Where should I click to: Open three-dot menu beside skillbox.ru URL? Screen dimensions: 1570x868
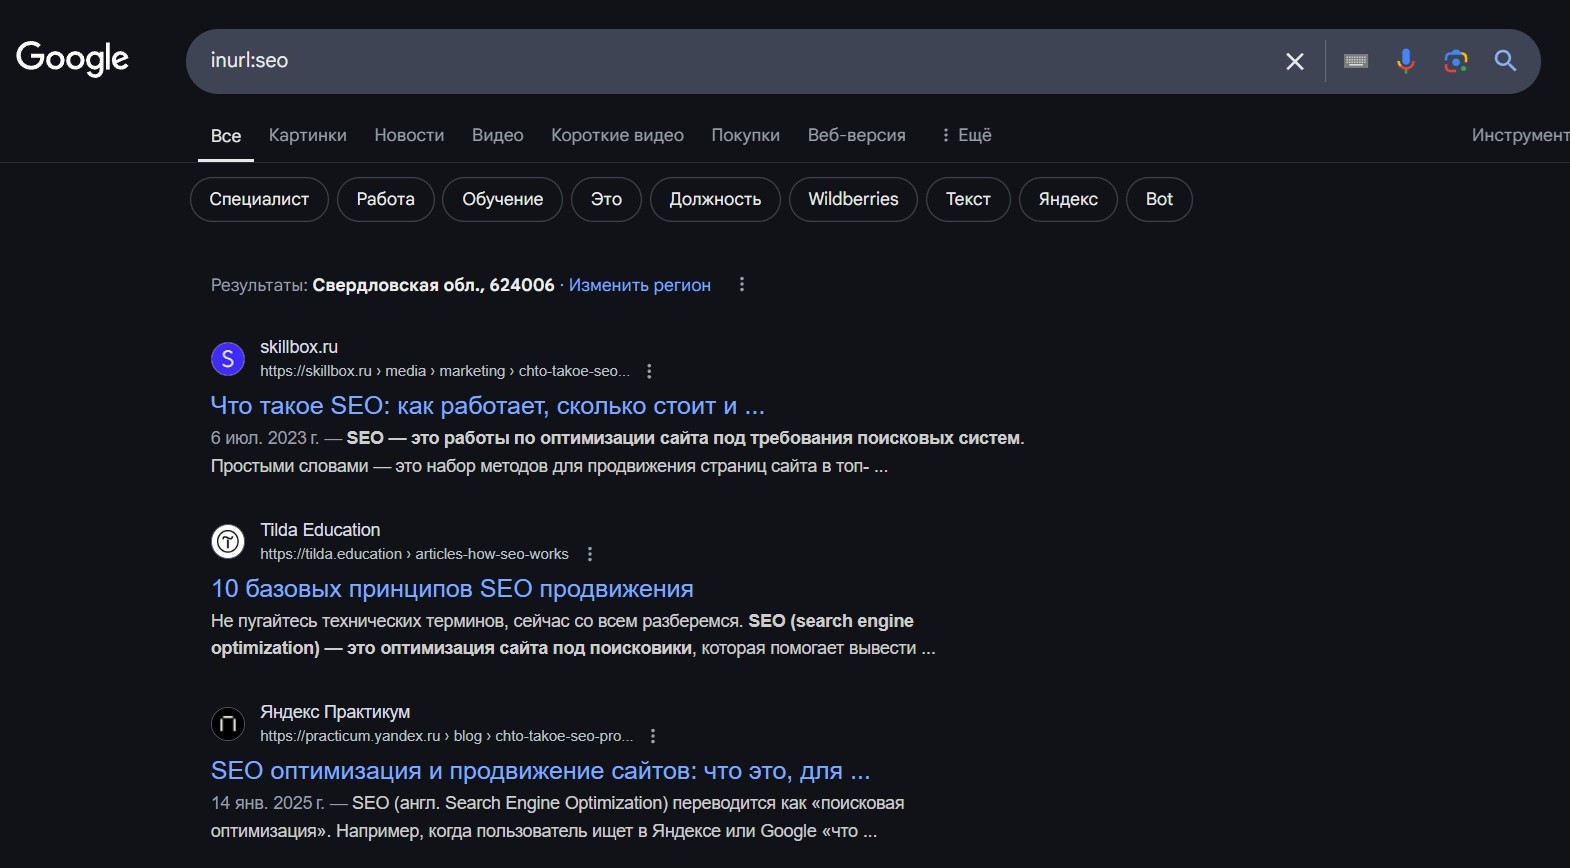click(649, 371)
